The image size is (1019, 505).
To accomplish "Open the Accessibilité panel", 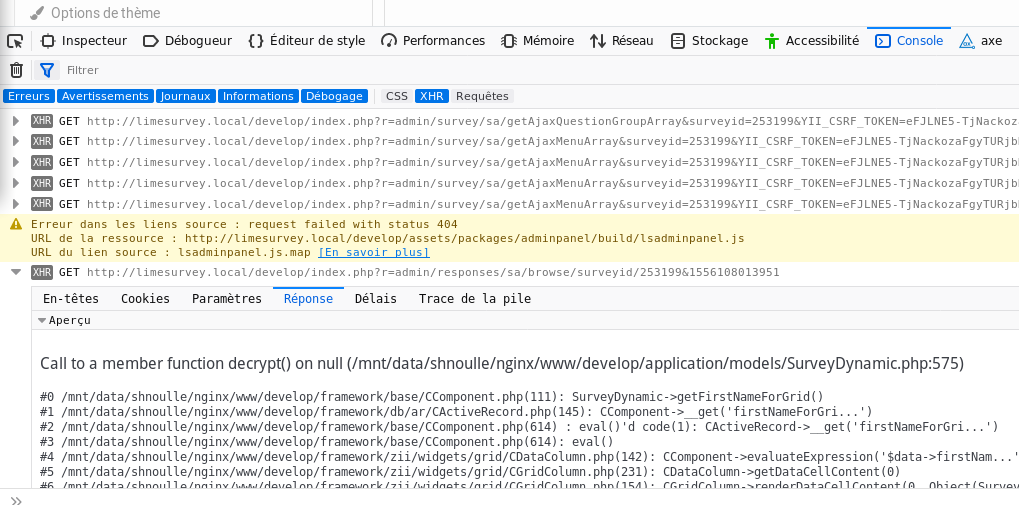I will [811, 41].
